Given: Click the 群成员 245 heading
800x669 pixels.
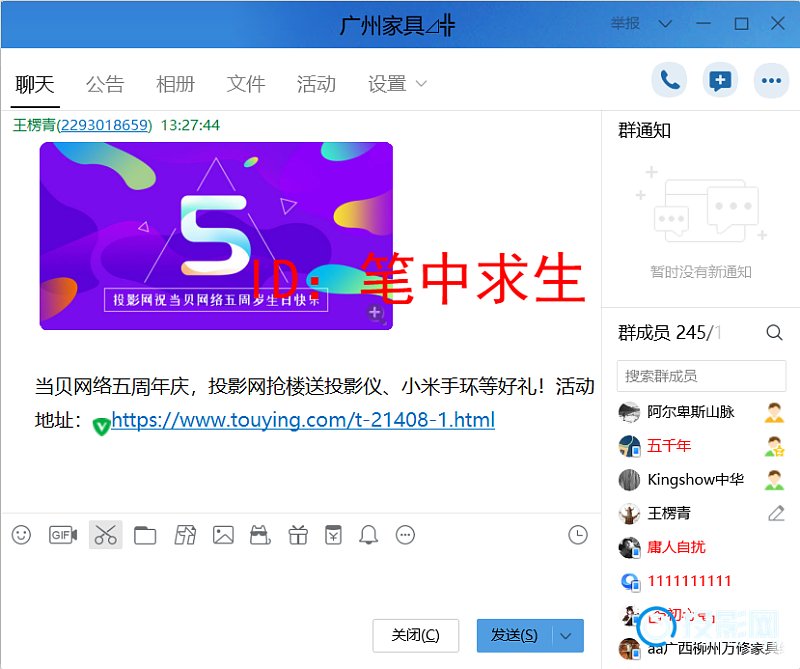Looking at the screenshot, I should click(669, 332).
